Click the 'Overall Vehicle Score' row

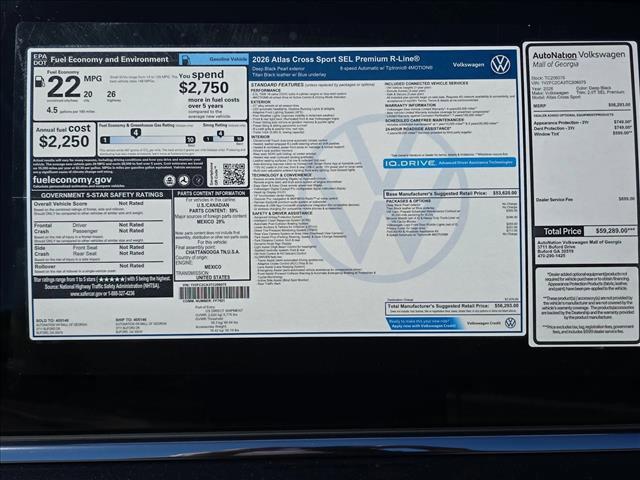coord(89,203)
